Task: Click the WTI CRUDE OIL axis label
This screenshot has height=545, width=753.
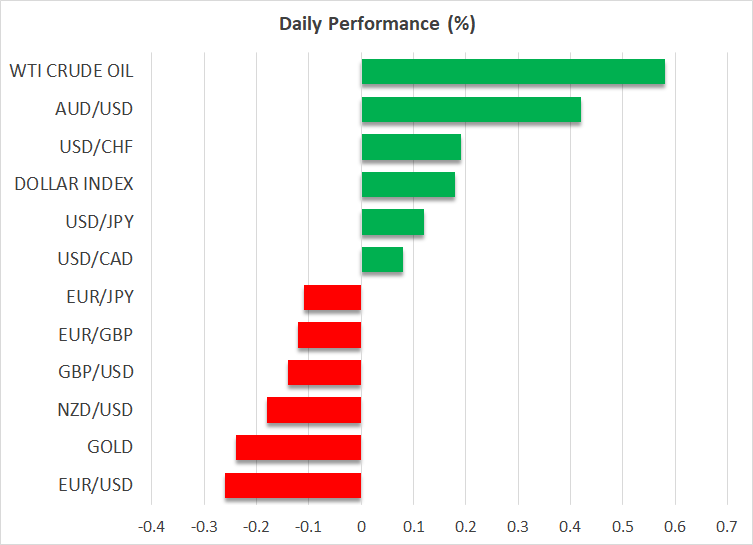Action: (x=71, y=71)
